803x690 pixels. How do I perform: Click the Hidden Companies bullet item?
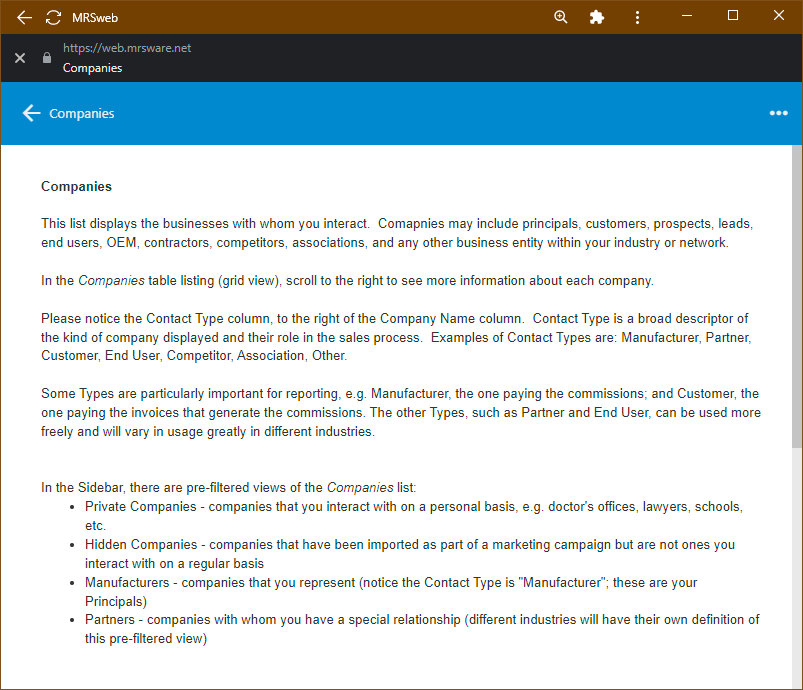[410, 554]
